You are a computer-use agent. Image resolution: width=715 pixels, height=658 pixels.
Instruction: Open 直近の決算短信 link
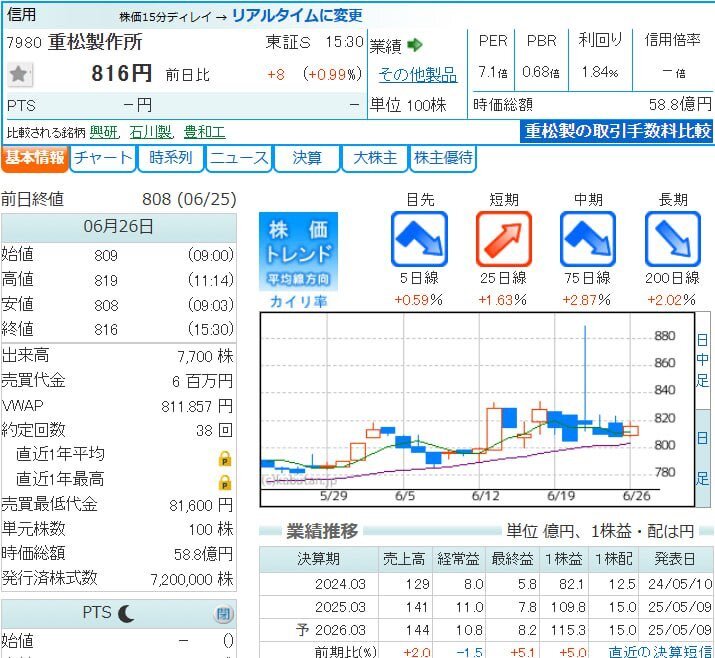point(660,652)
